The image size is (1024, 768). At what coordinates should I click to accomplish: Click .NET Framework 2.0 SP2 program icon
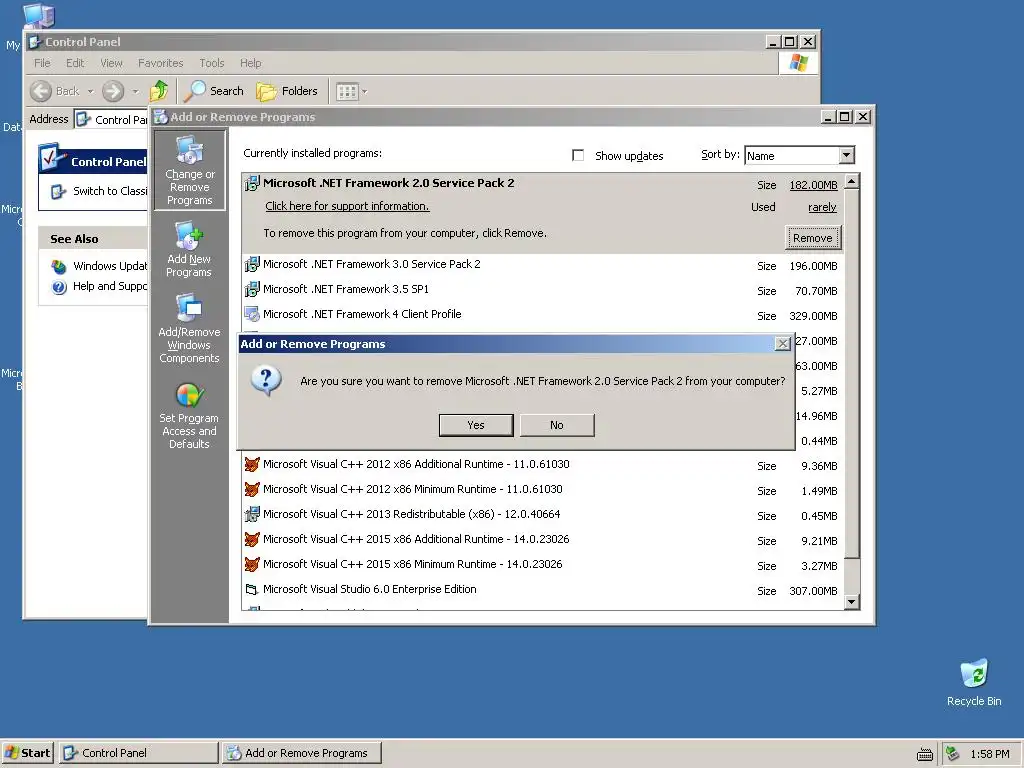252,184
